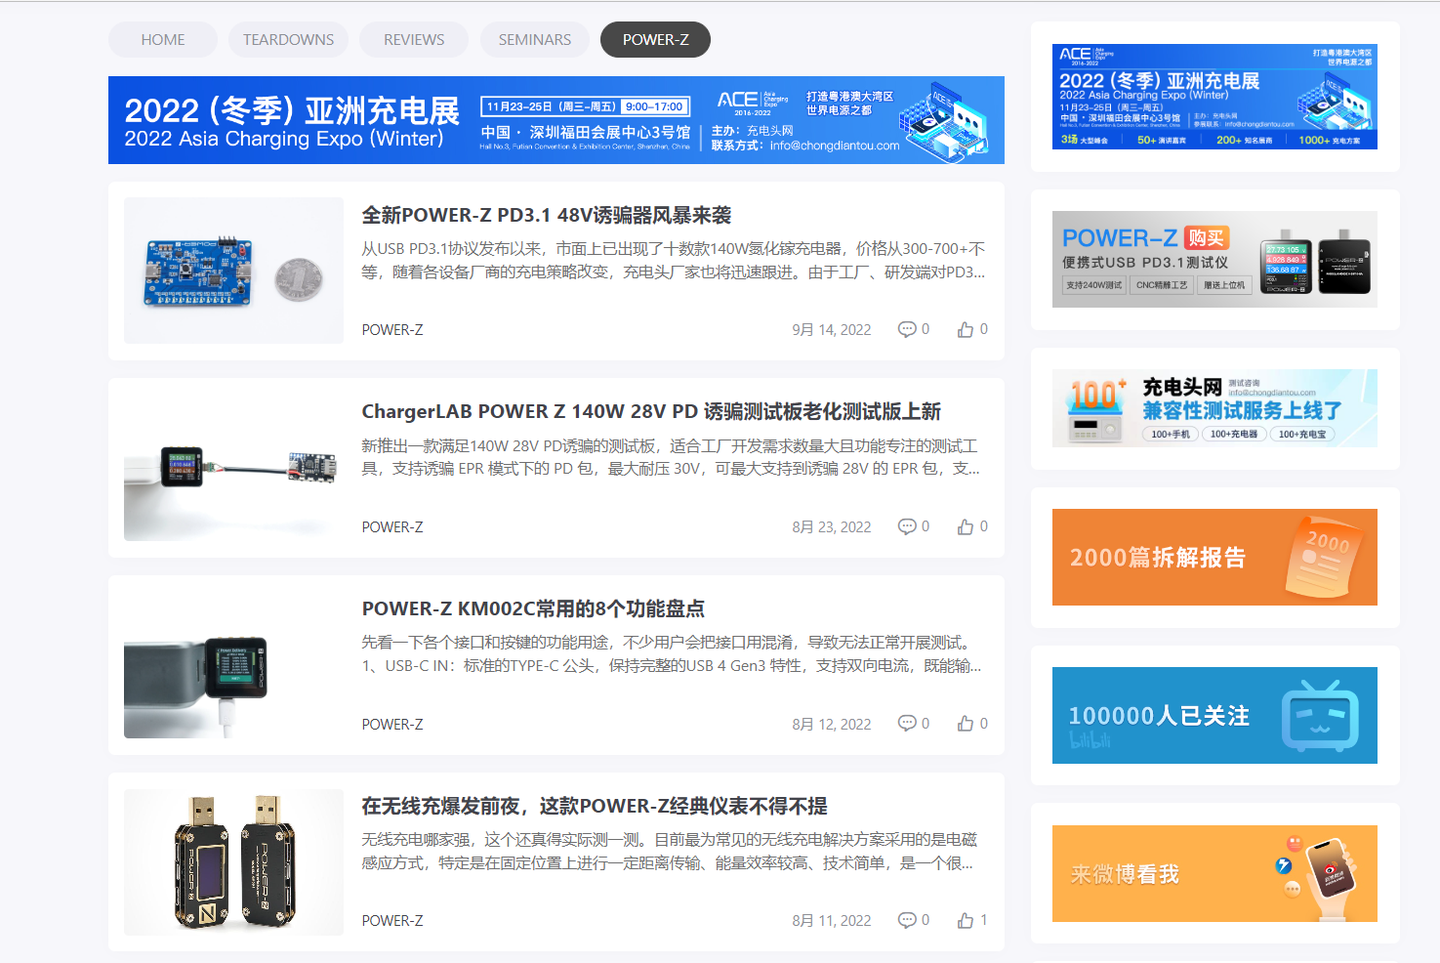Click comment icon on the 9月 14, 2022 article
Screen dimensions: 1440x963
(x=907, y=329)
